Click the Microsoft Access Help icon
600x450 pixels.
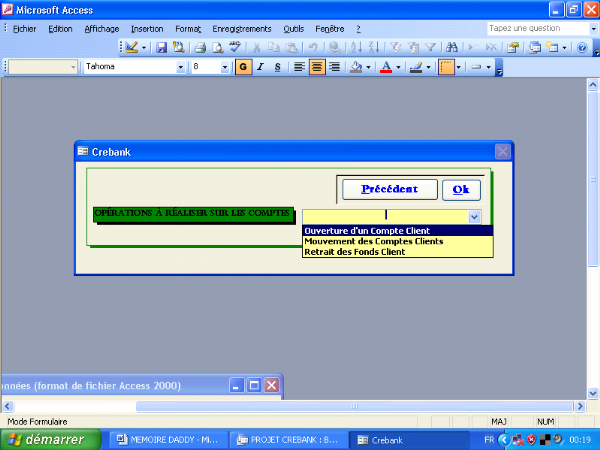coord(582,47)
